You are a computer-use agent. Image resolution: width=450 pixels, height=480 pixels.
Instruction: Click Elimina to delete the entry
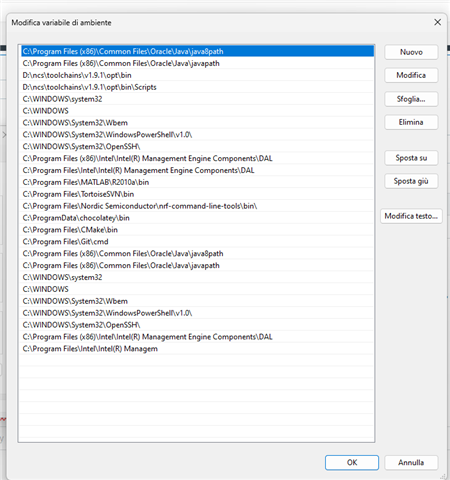[411, 122]
